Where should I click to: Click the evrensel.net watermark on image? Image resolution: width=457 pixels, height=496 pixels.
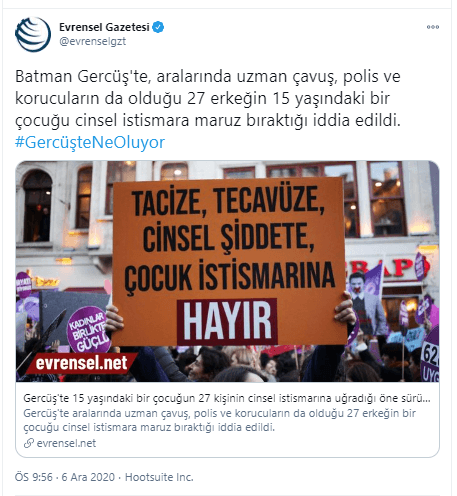82,363
